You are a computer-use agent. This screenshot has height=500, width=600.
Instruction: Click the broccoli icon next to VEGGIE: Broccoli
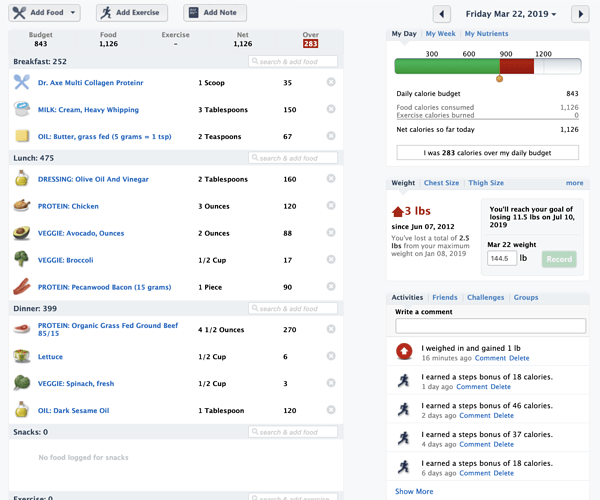click(x=22, y=259)
